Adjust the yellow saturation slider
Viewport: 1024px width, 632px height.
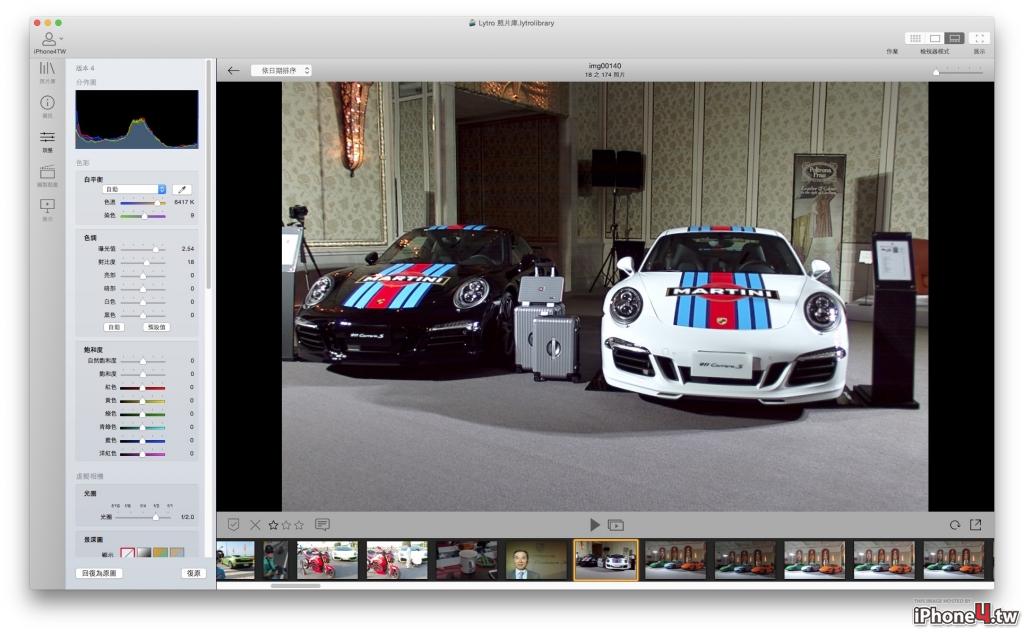pos(143,401)
